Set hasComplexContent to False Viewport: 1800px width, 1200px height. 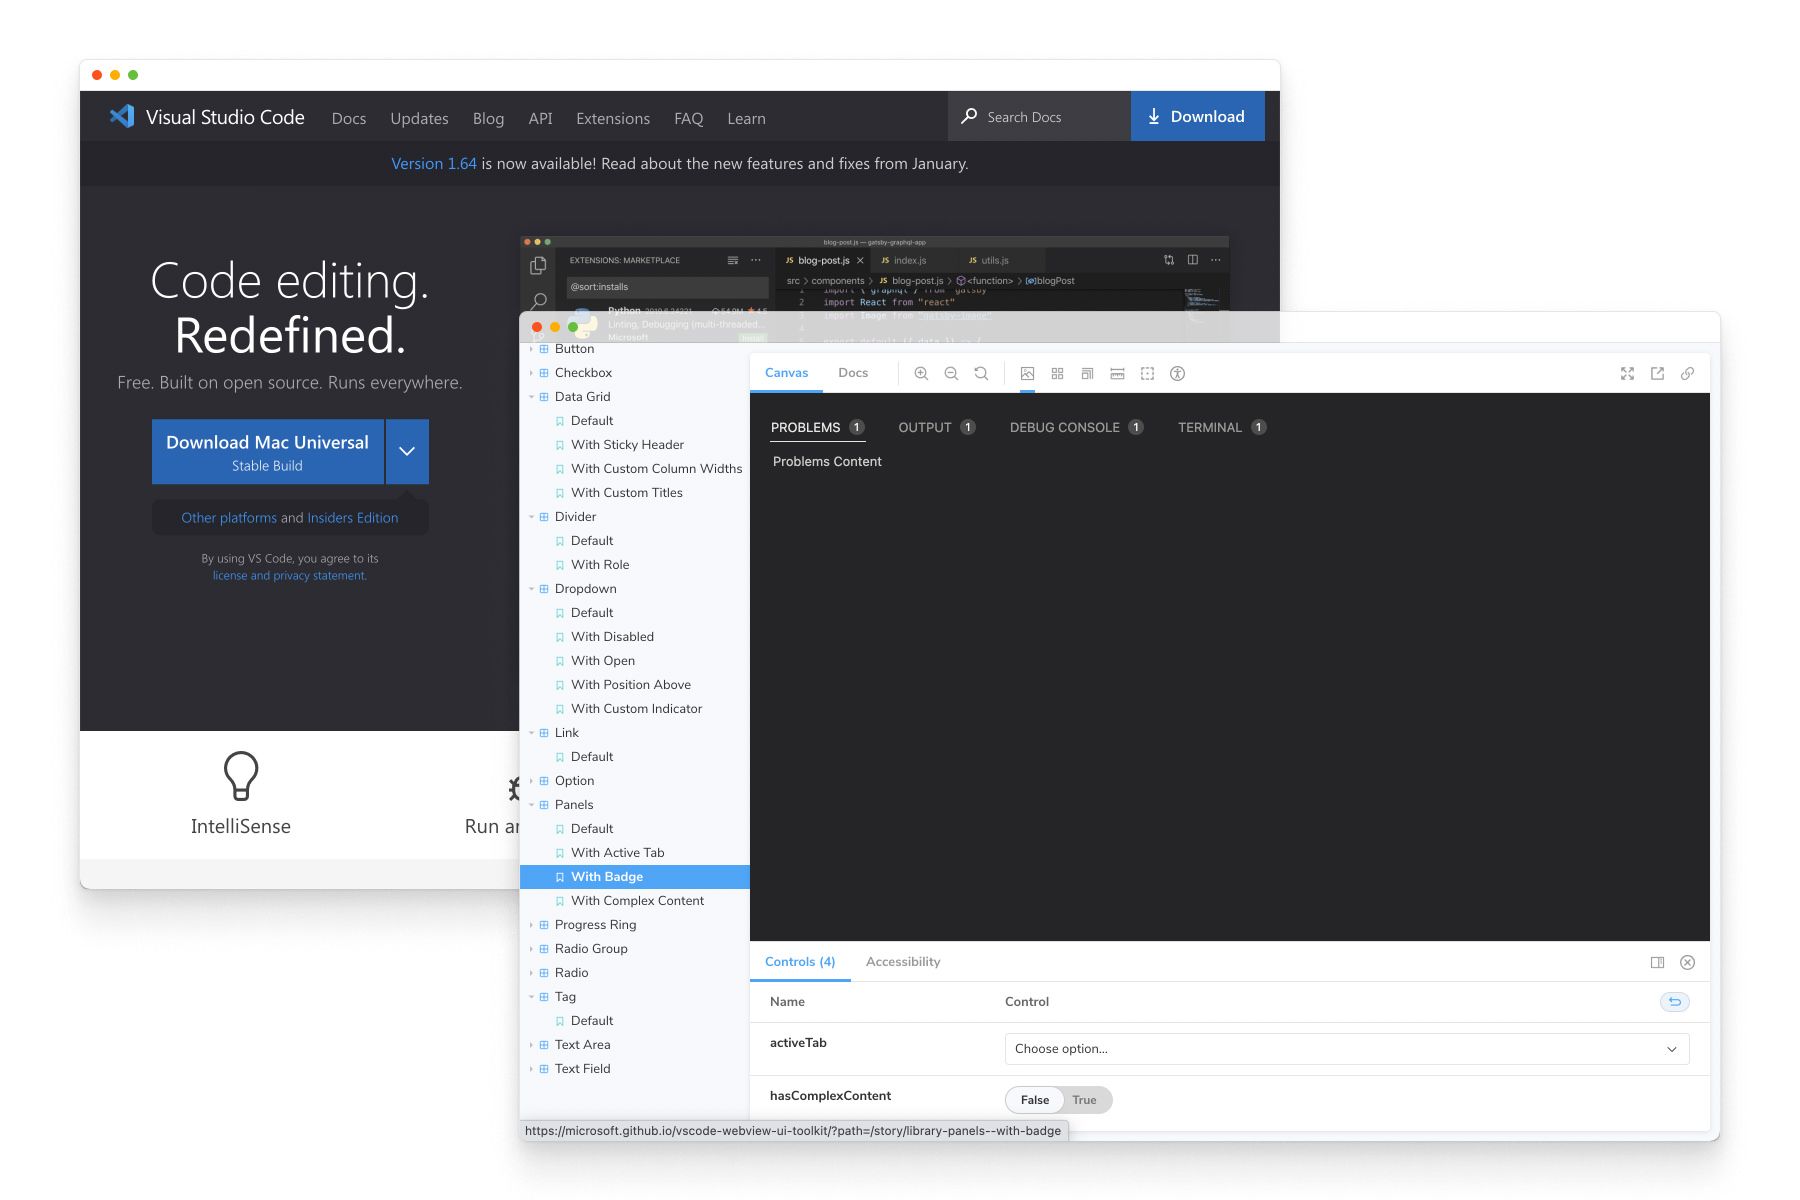(1035, 1100)
